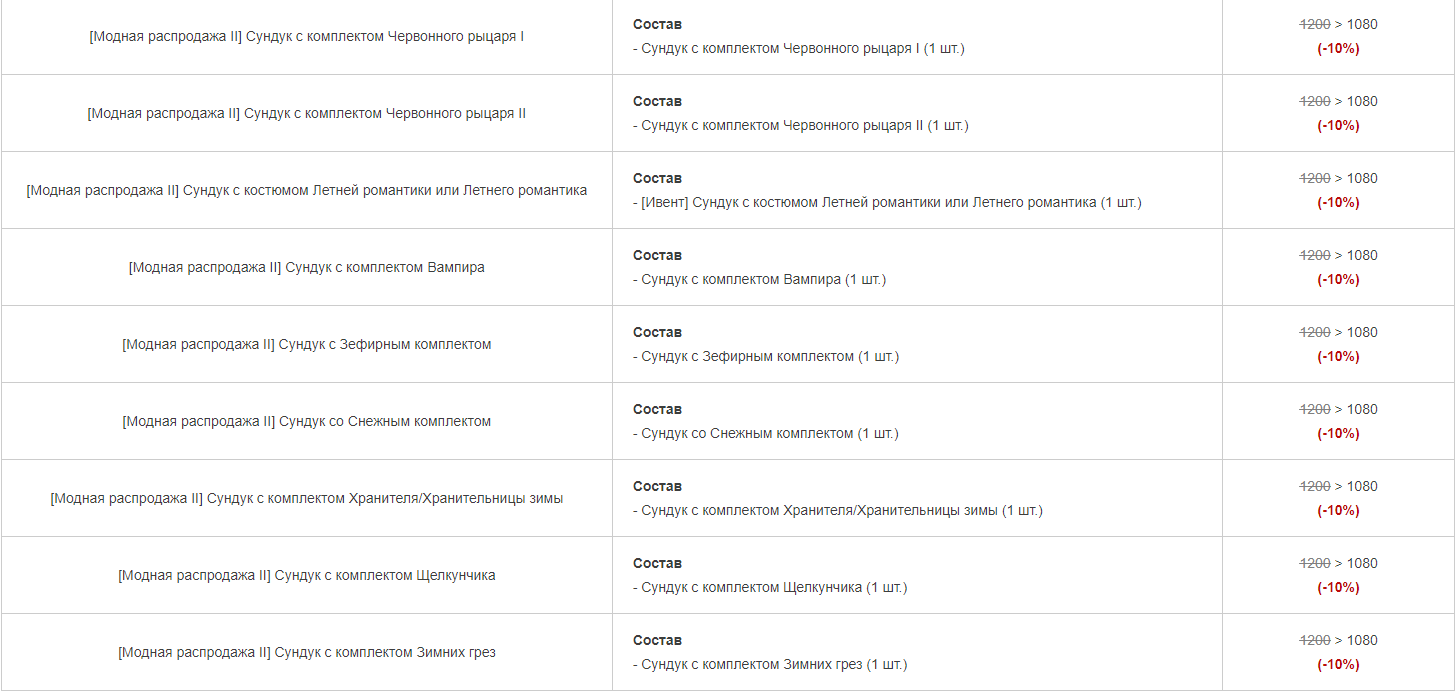This screenshot has width=1456, height=692.
Task: Click the Зефирным комплектом chest name
Action: tap(307, 344)
